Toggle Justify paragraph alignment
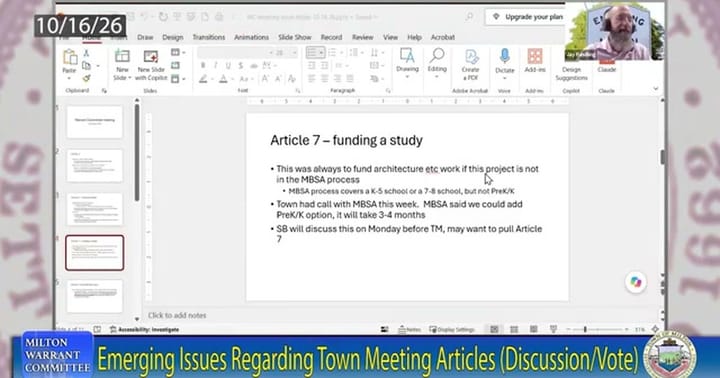Image resolution: width=720 pixels, height=378 pixels. pos(350,79)
